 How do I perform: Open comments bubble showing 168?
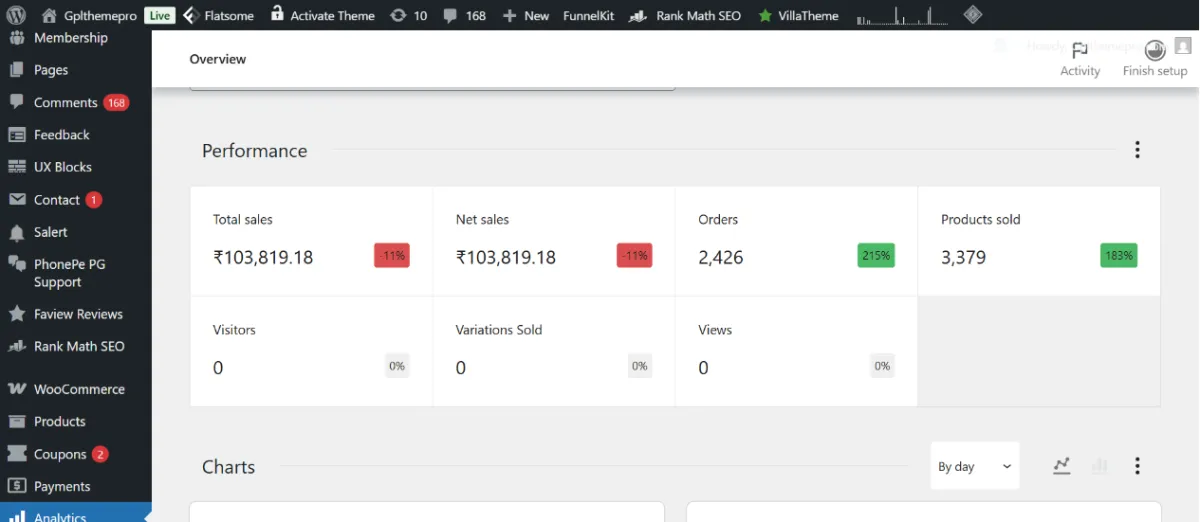point(464,15)
